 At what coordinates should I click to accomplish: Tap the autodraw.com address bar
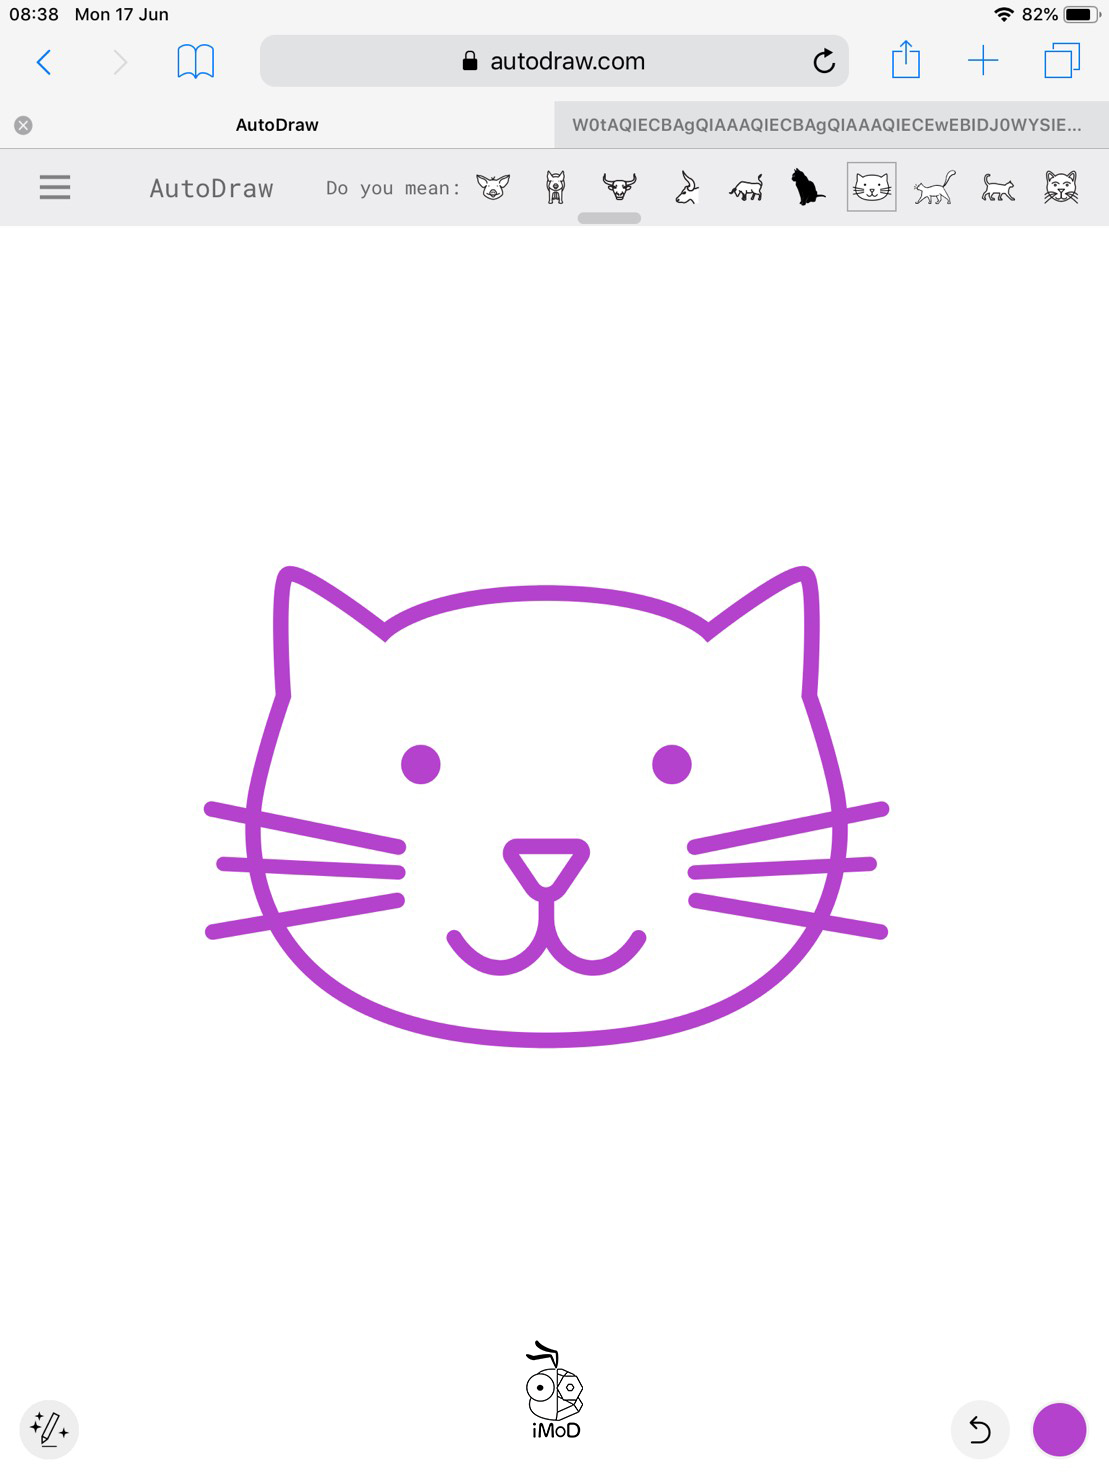(554, 61)
